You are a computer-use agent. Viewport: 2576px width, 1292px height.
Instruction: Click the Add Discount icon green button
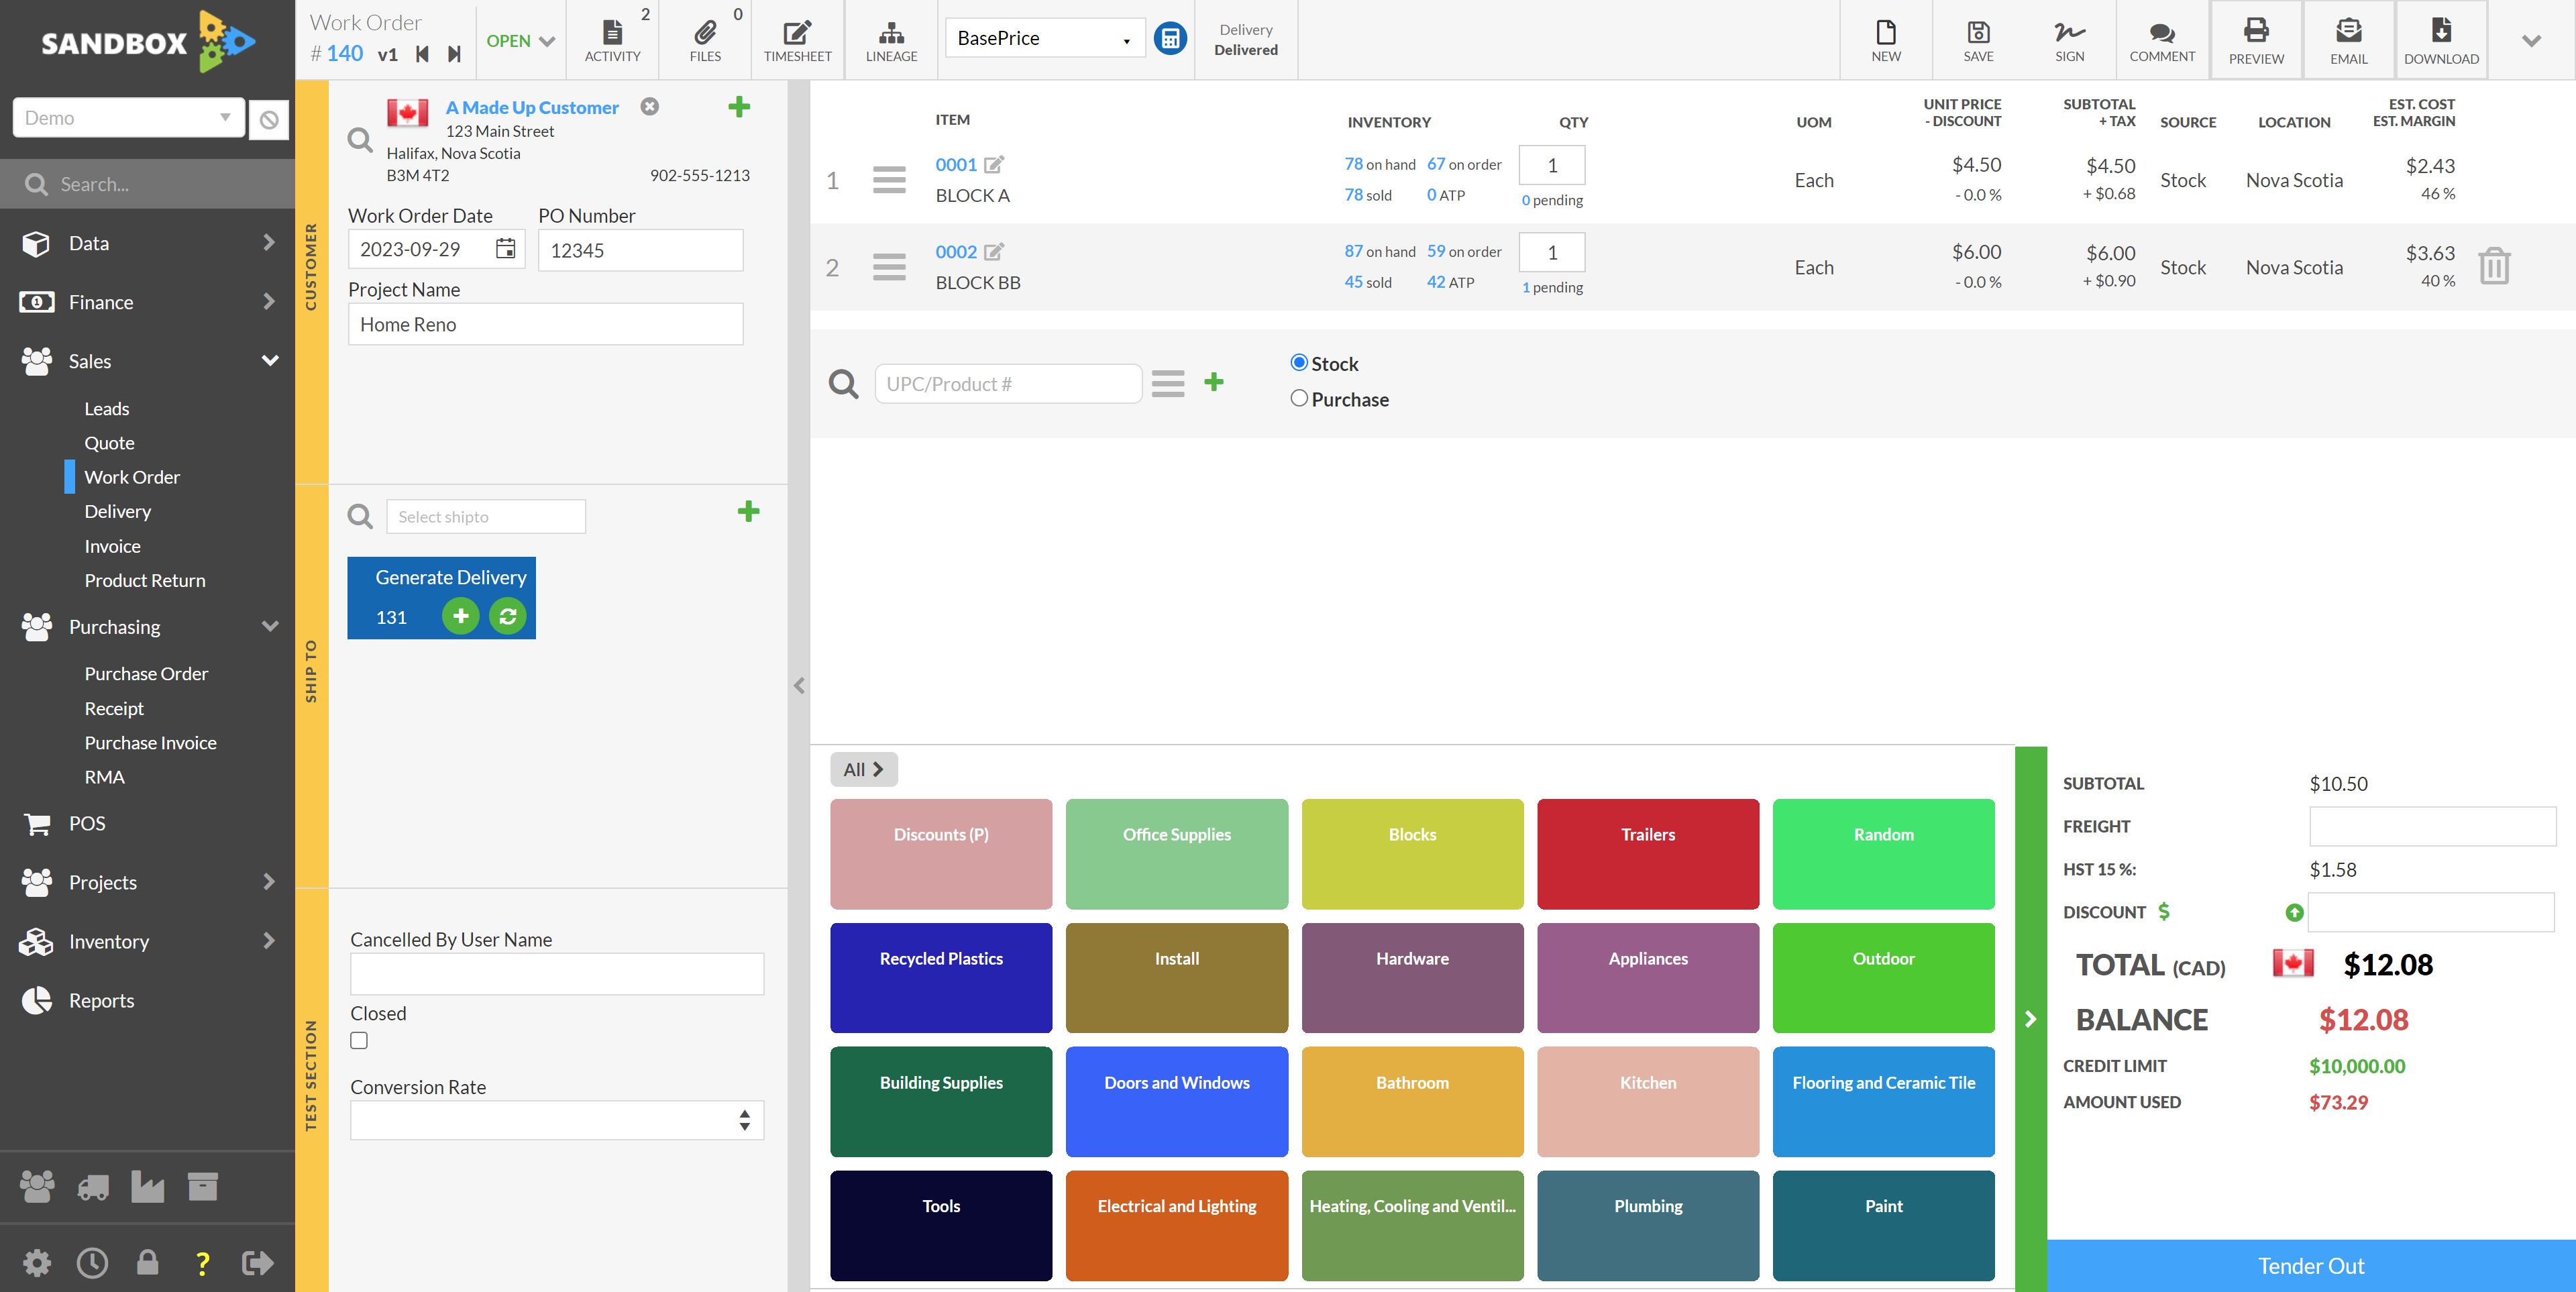(2294, 913)
